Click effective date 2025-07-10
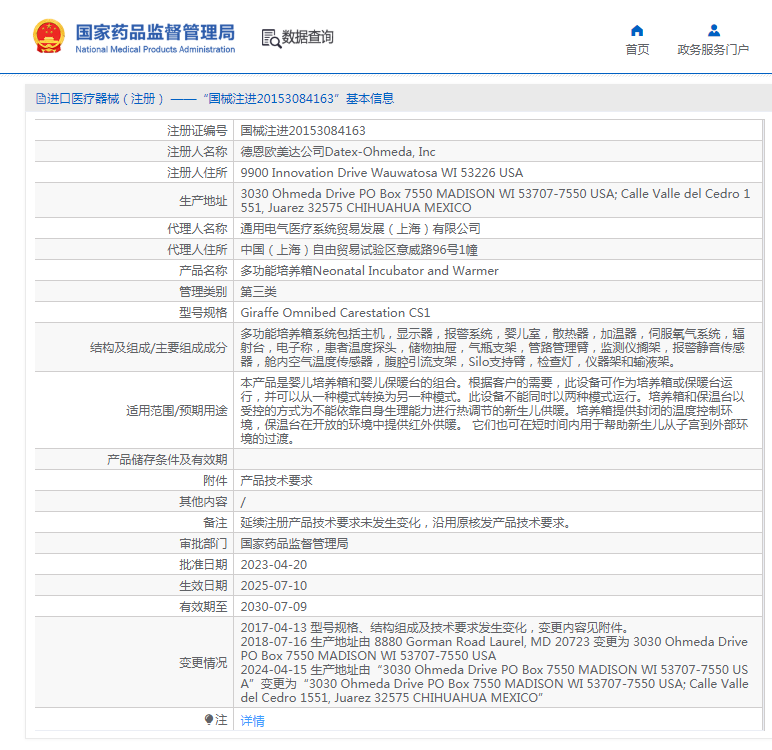The width and height of the screenshot is (772, 750). (274, 586)
